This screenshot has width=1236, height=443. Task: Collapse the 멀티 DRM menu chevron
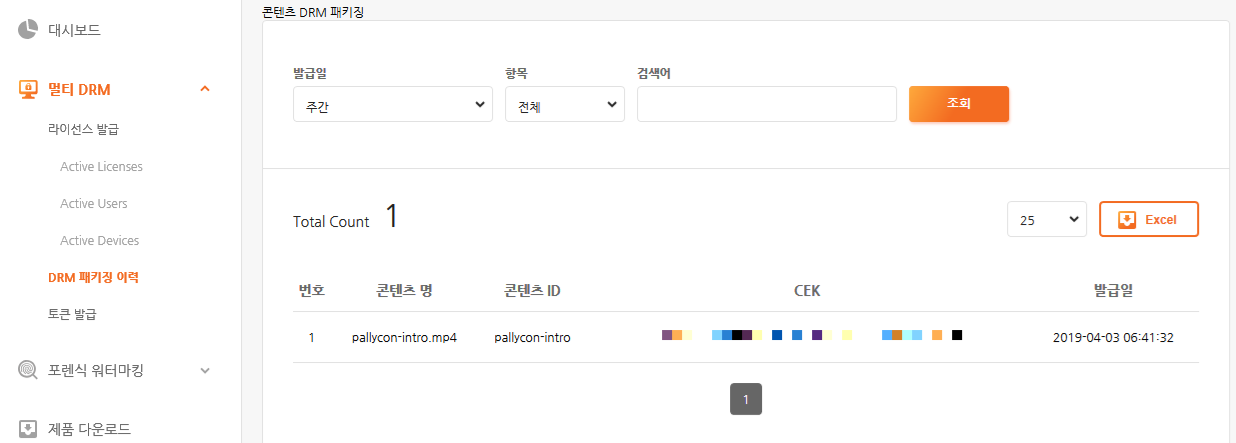205,89
